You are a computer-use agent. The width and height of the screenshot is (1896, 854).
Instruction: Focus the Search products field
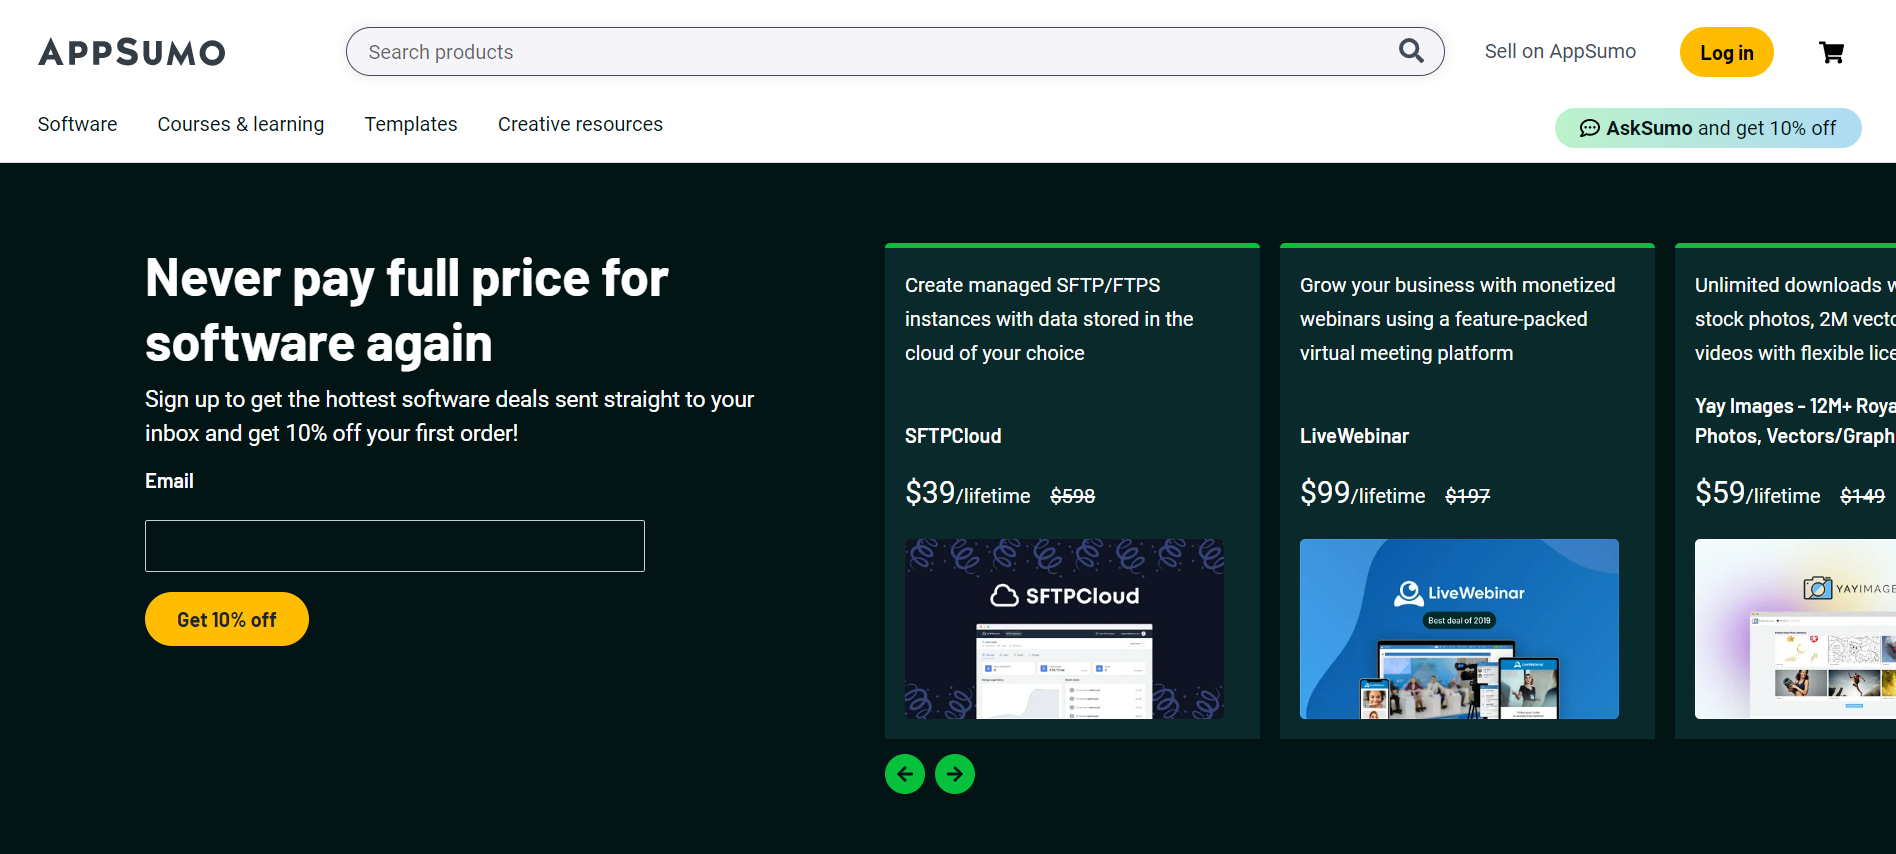tap(880, 52)
